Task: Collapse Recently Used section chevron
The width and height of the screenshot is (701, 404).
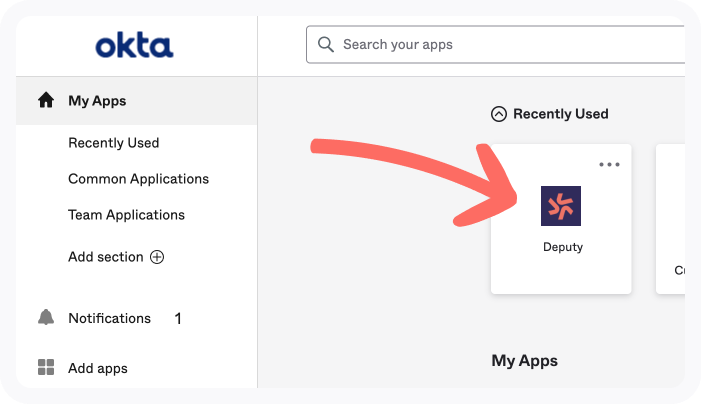Action: [499, 114]
